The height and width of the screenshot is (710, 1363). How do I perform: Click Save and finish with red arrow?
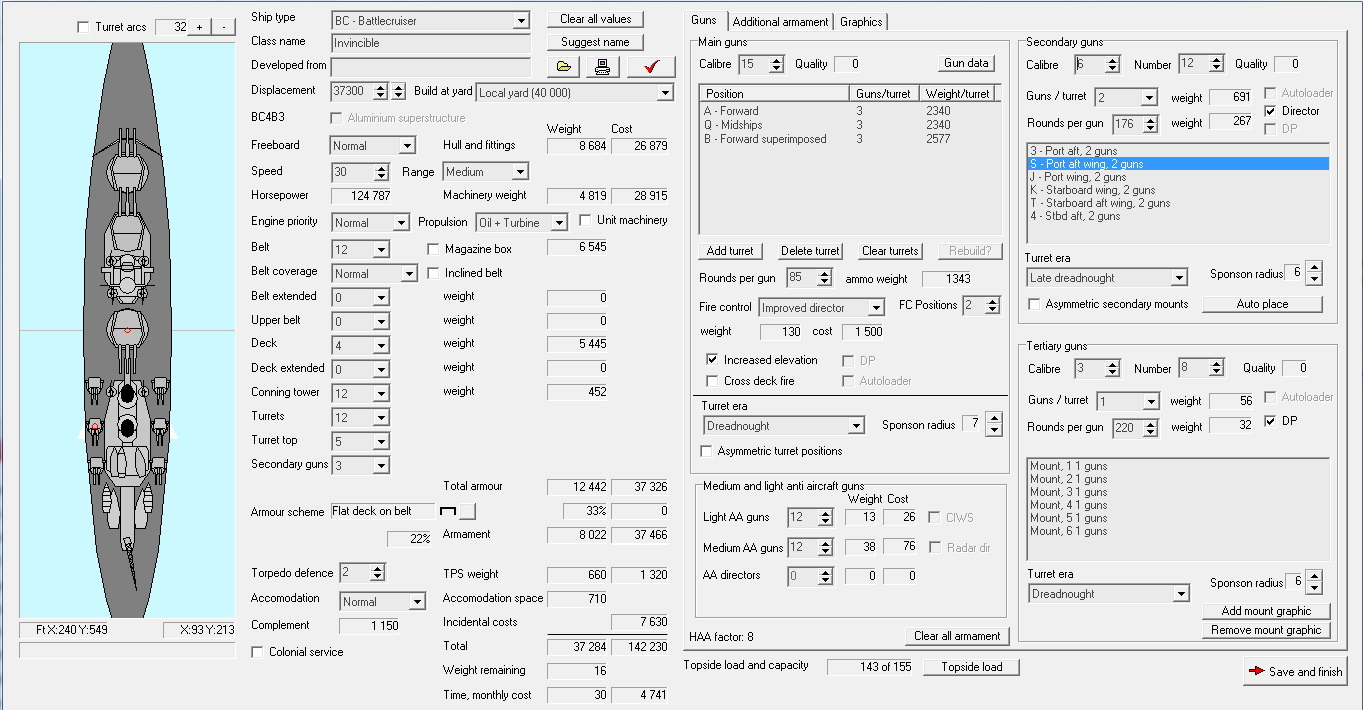click(1295, 671)
